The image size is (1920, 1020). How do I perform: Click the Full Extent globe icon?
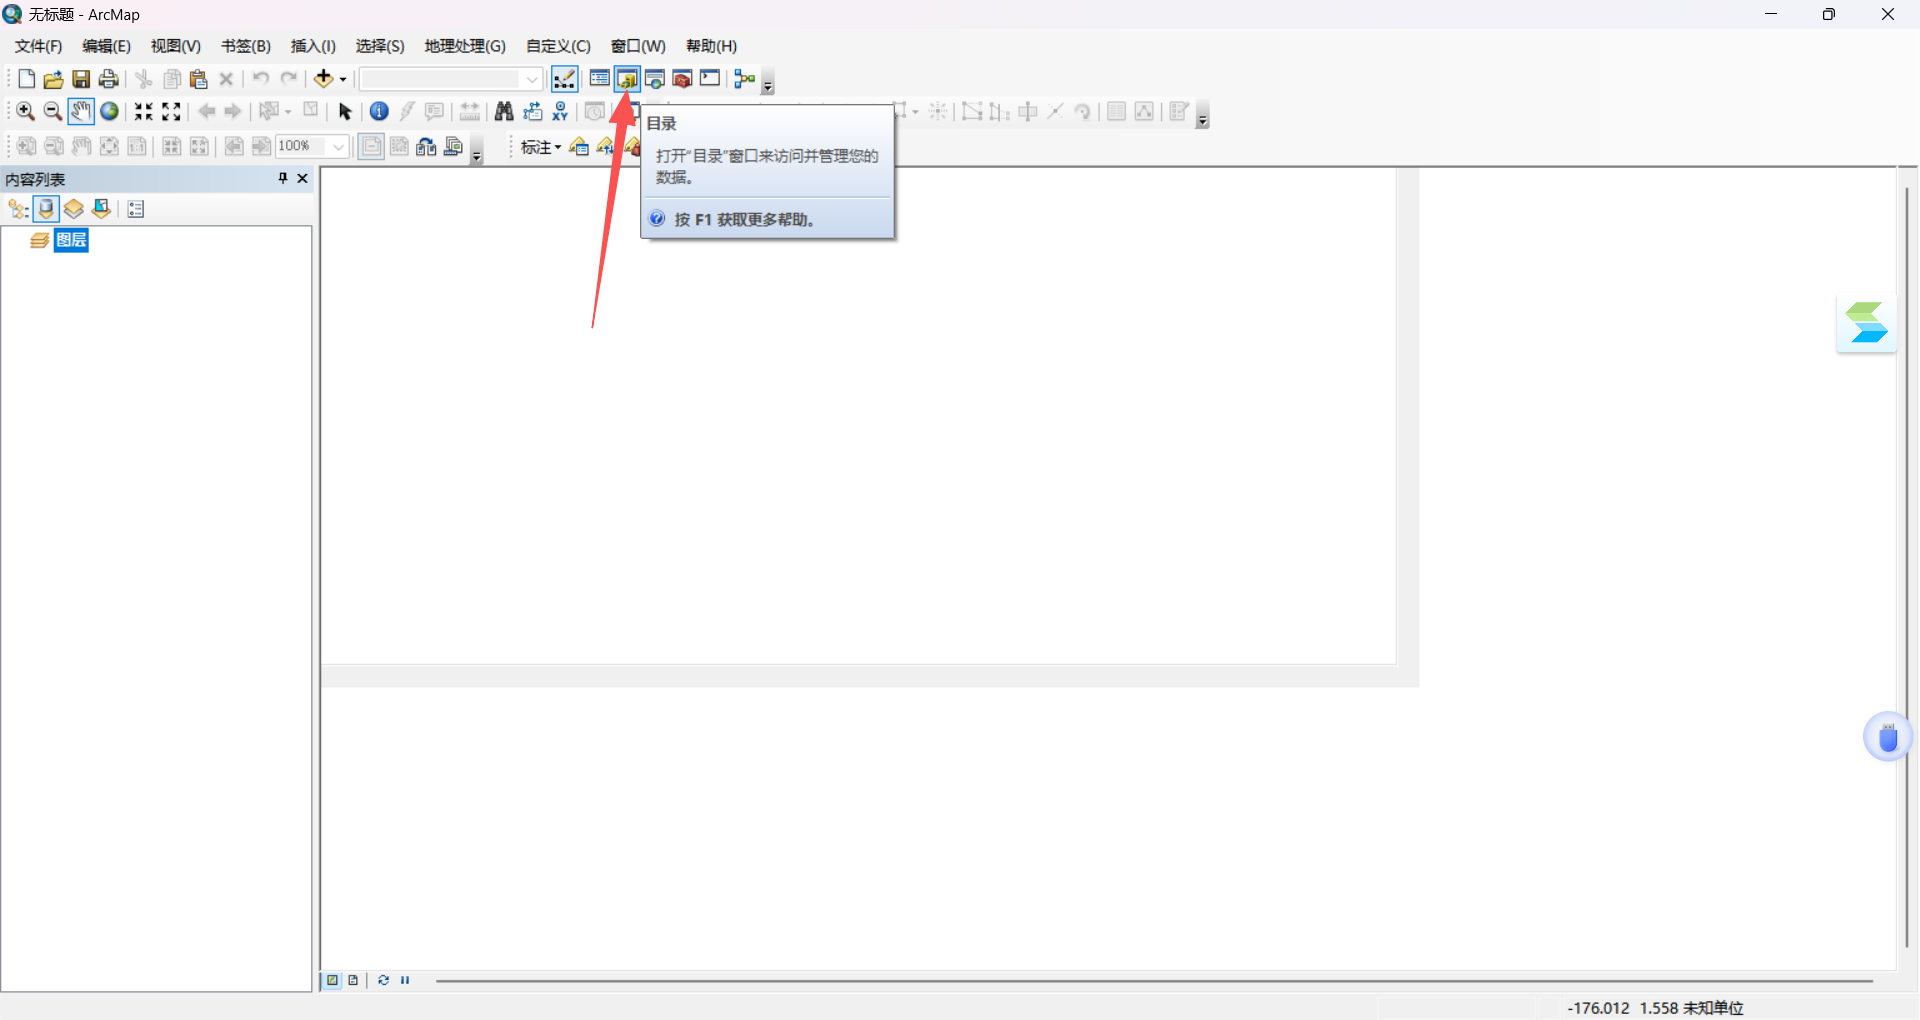[109, 111]
